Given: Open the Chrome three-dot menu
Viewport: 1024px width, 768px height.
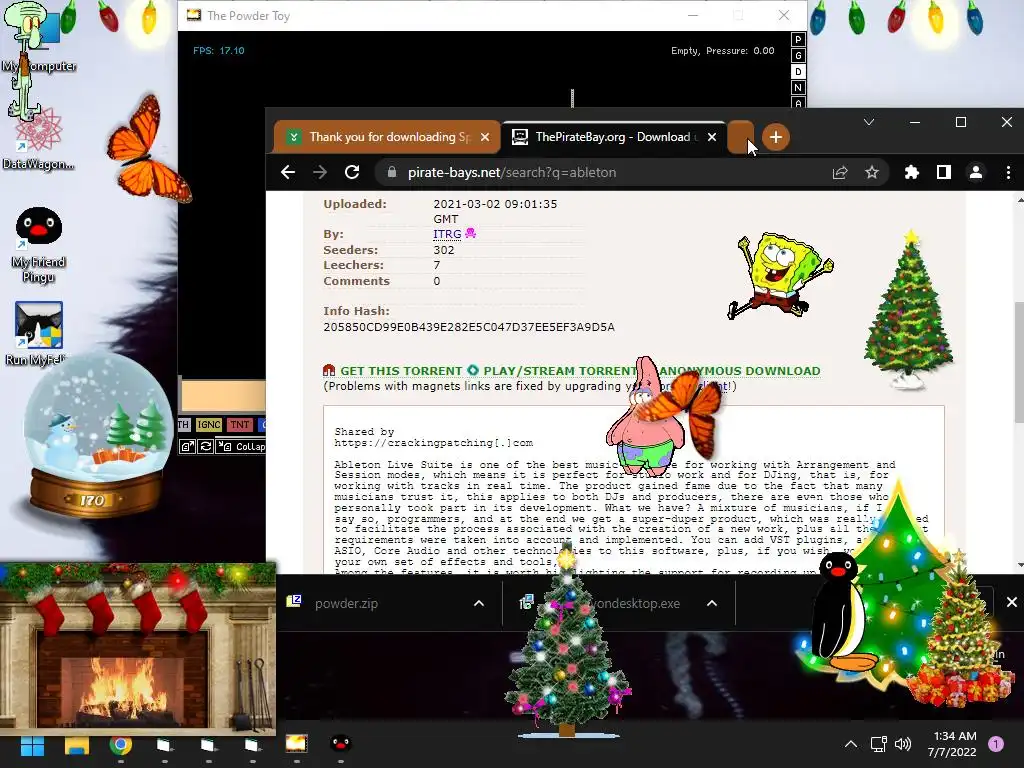Looking at the screenshot, I should (x=1008, y=172).
